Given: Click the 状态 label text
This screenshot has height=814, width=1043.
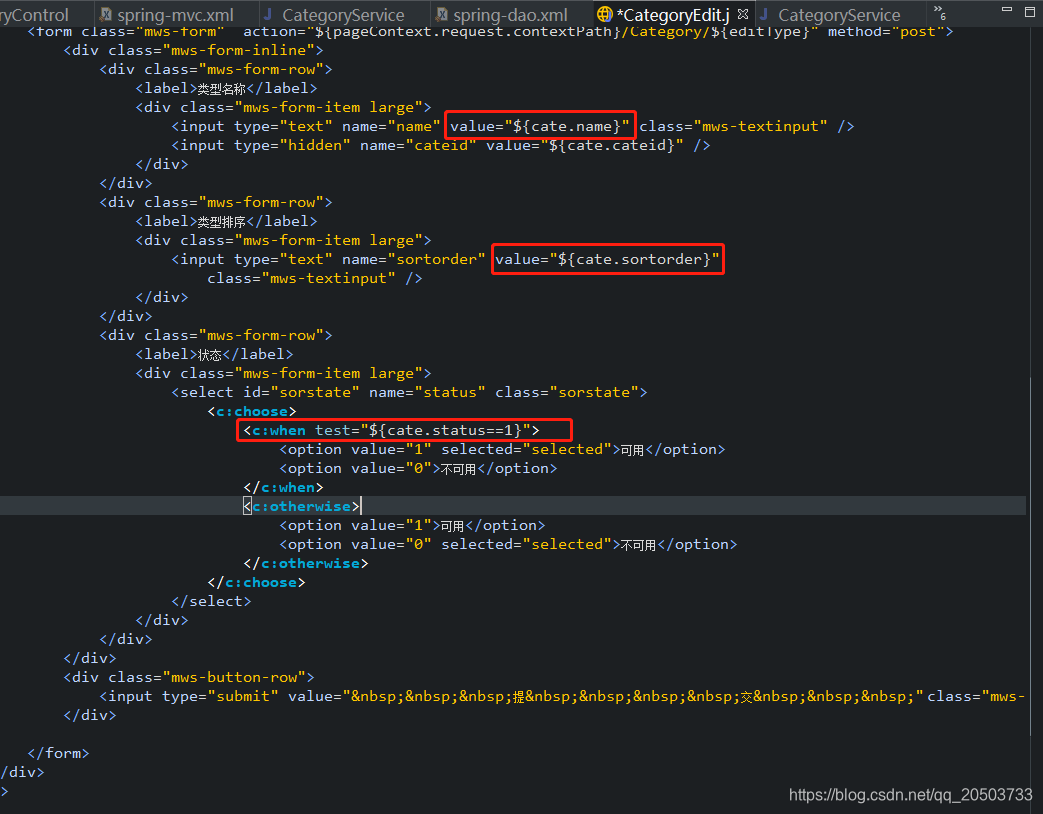Looking at the screenshot, I should 210,354.
